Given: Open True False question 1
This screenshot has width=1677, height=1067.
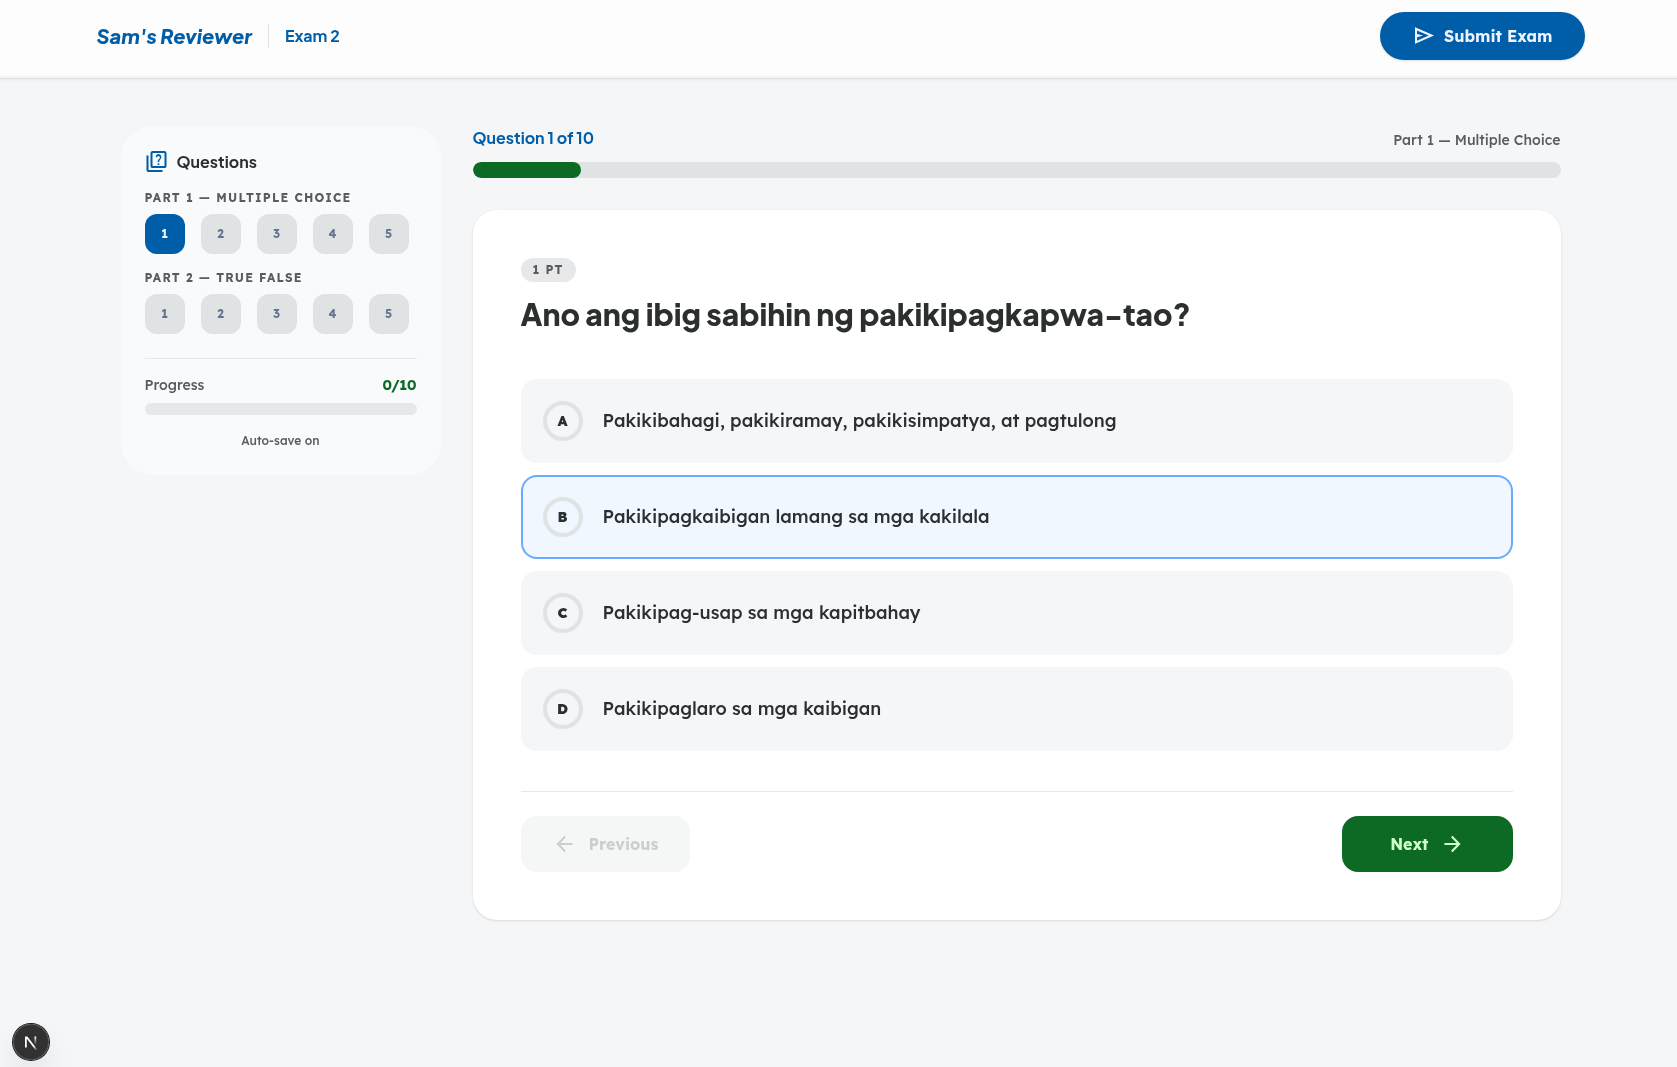Looking at the screenshot, I should (165, 314).
